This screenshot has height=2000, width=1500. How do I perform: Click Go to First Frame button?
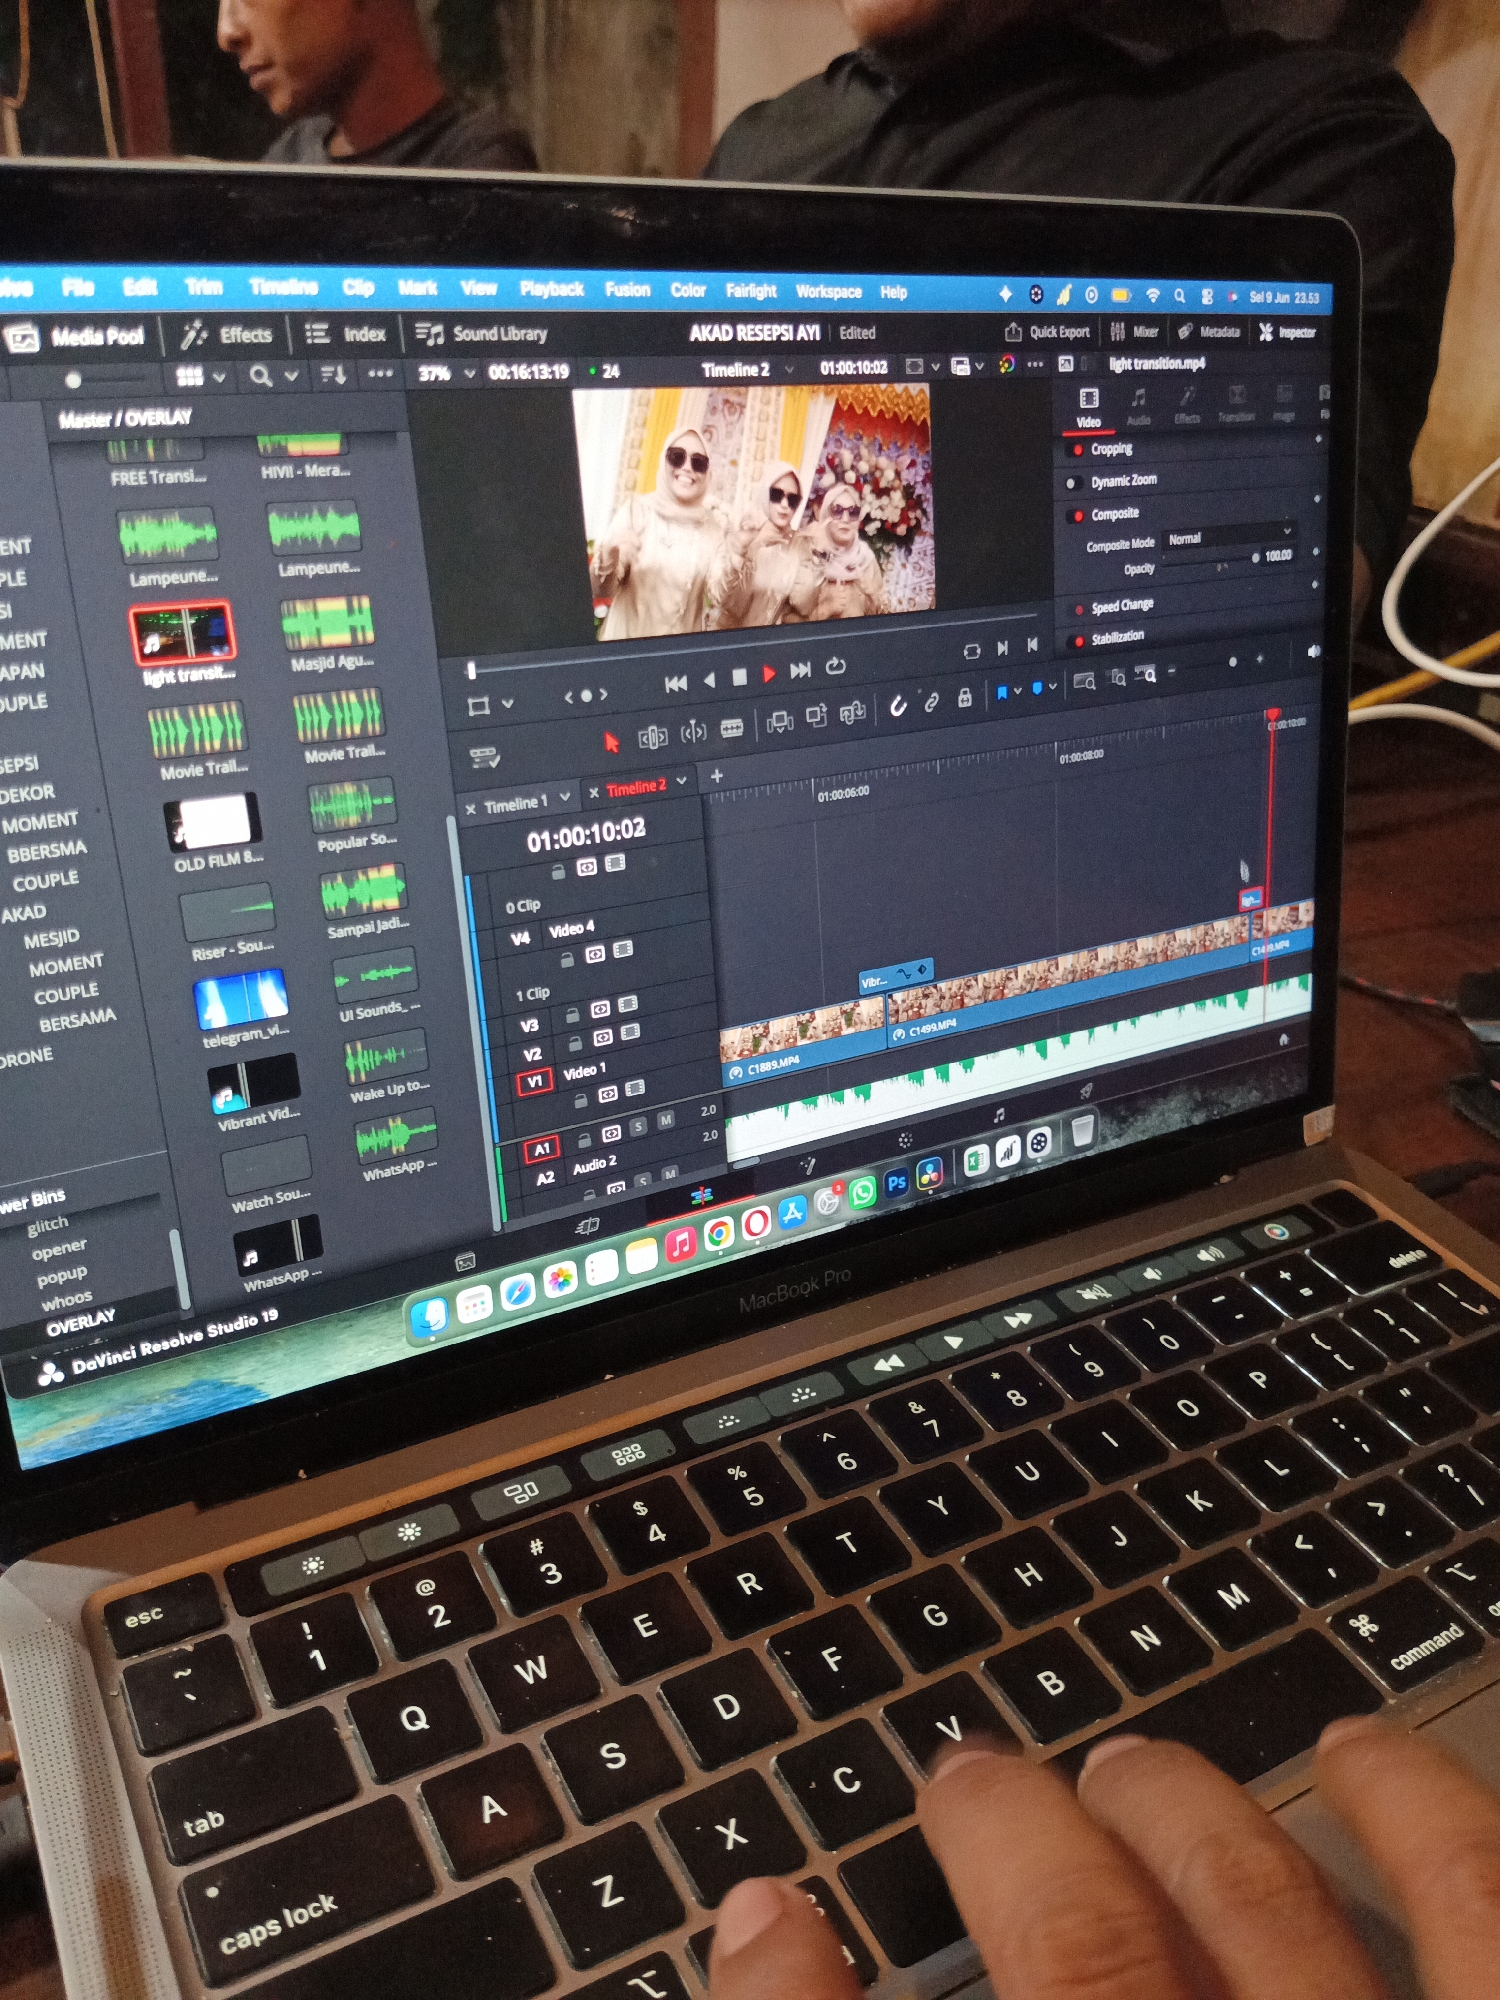point(676,683)
